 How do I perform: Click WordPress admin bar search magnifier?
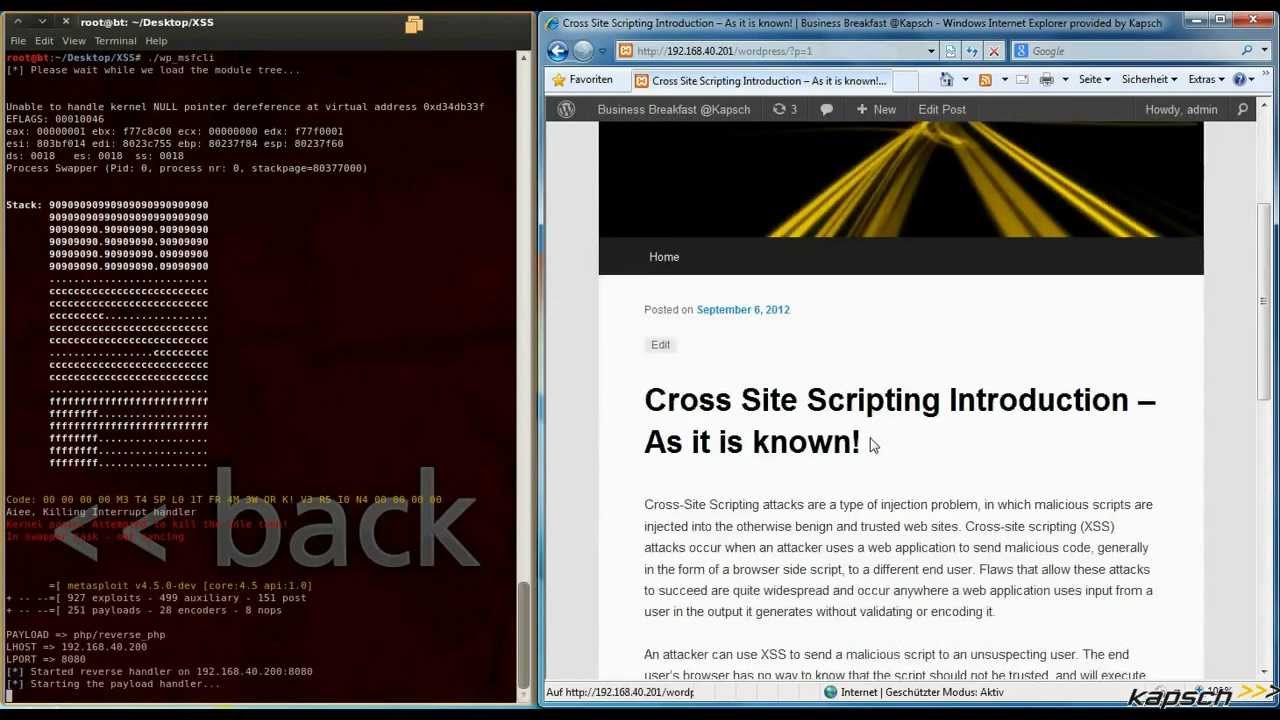point(1242,110)
